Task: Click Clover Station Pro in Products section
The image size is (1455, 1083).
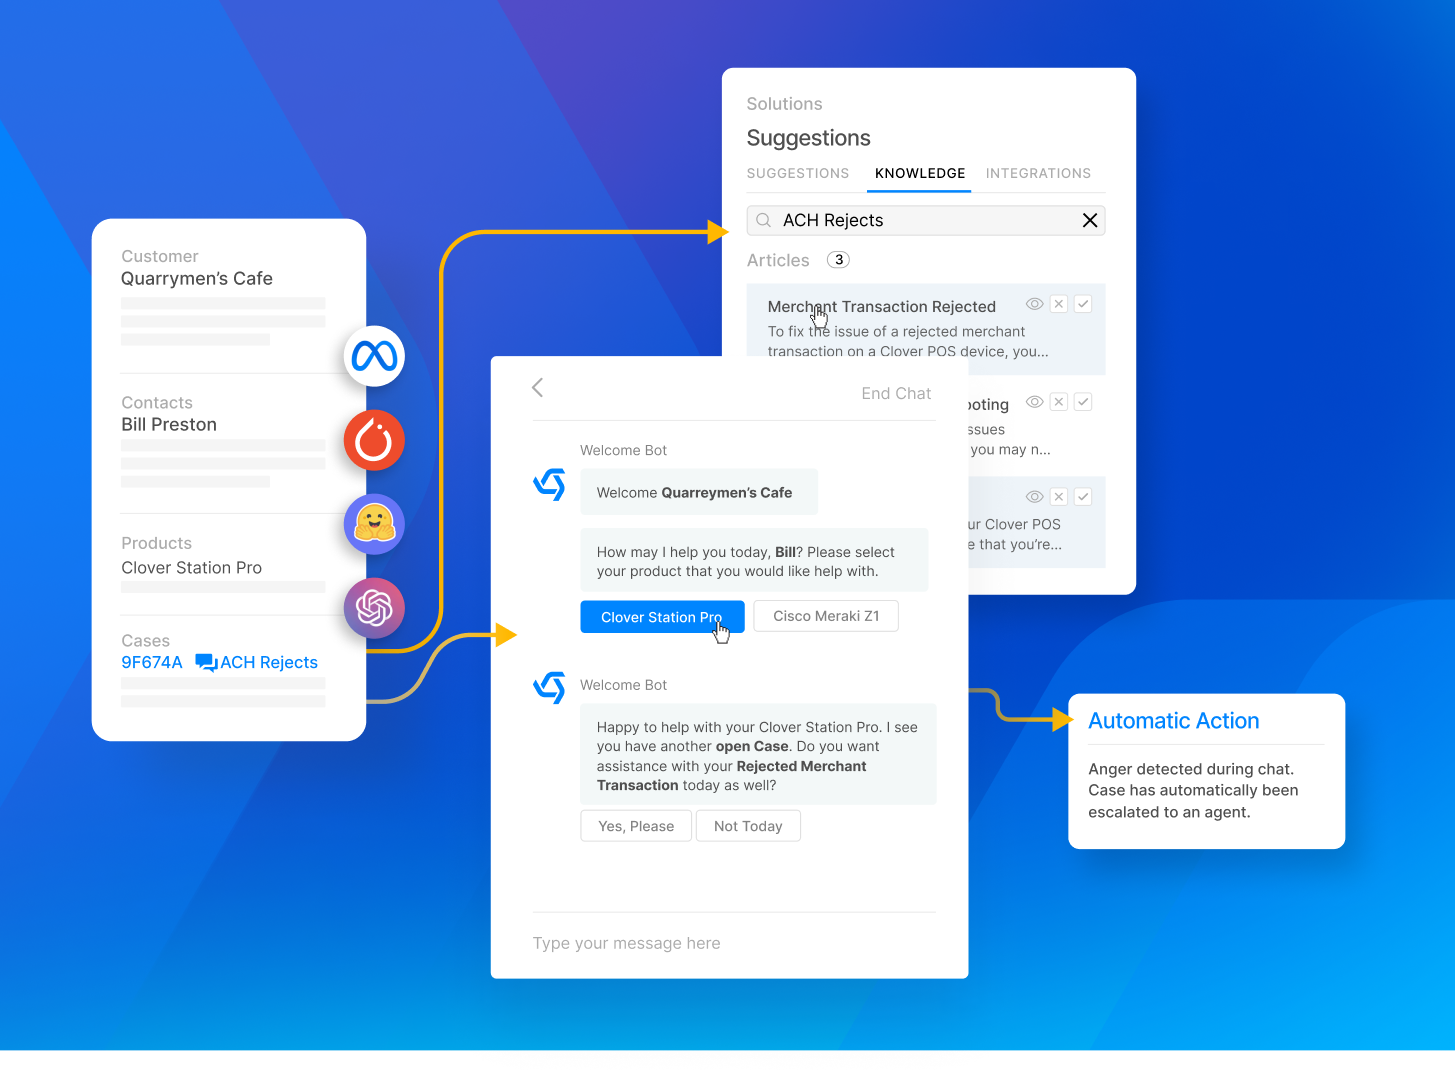Action: 192,568
